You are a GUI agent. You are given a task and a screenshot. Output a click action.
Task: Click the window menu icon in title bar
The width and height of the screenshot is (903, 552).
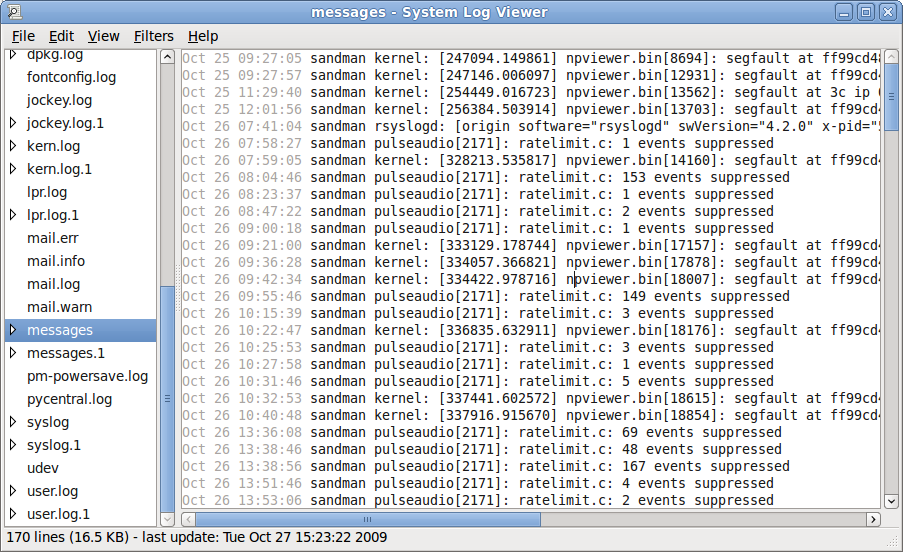[14, 12]
